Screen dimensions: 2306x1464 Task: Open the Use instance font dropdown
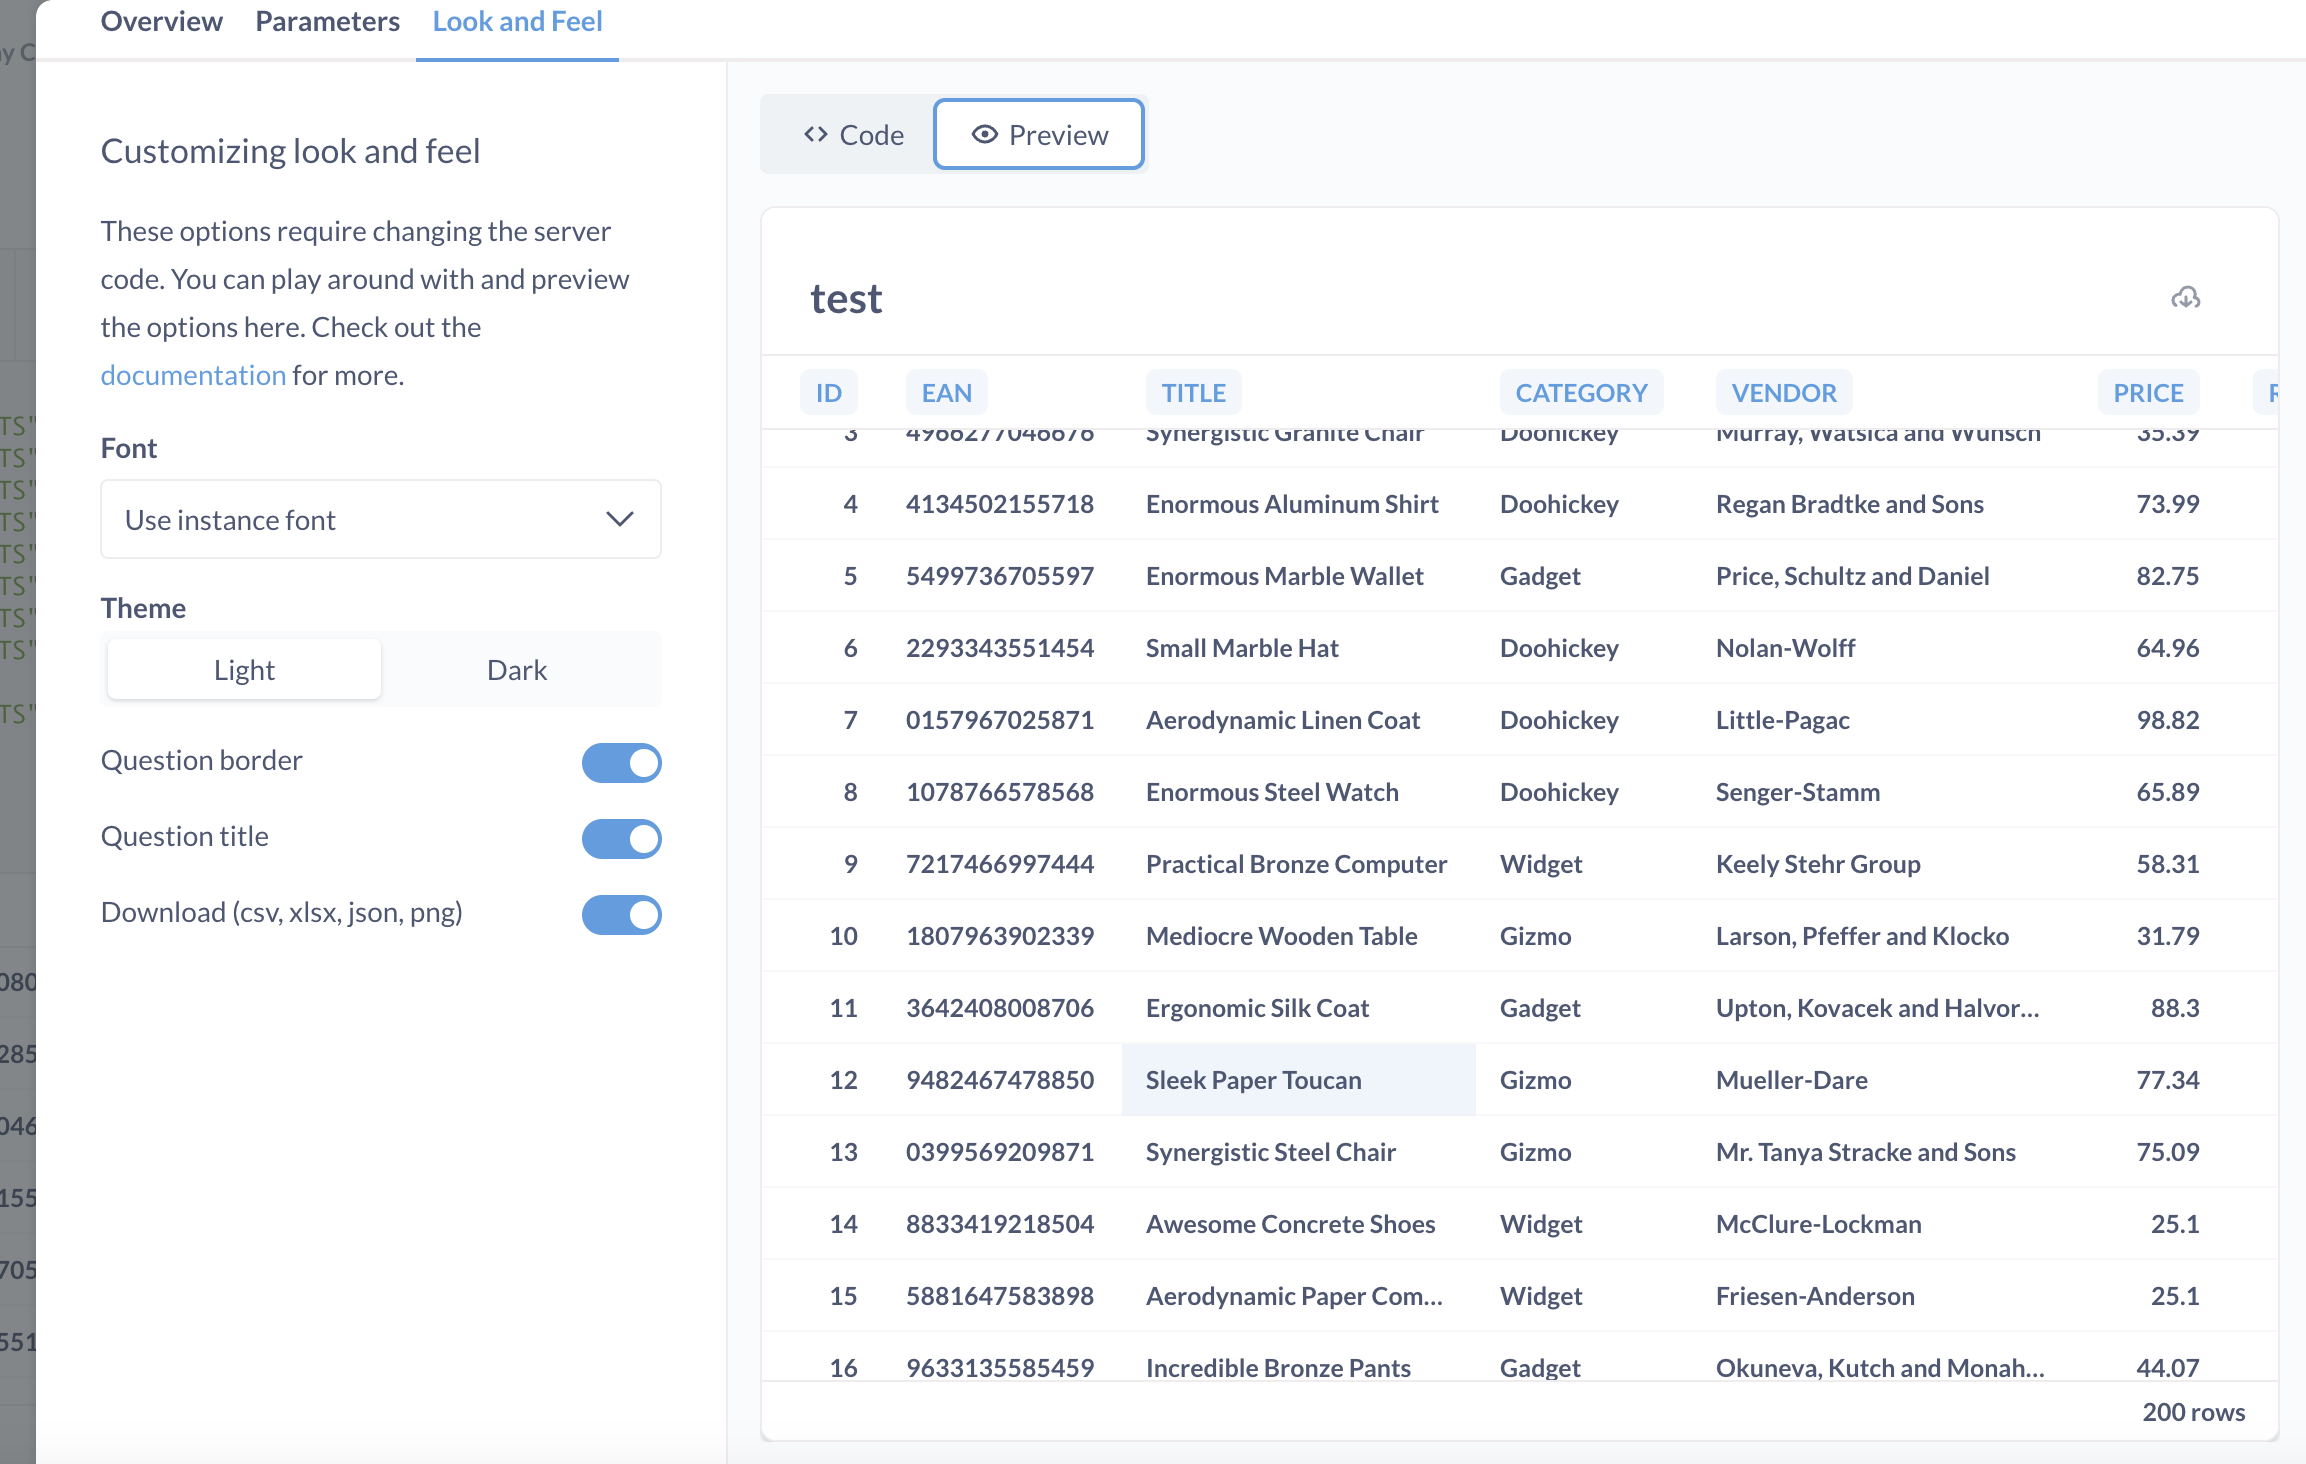380,519
